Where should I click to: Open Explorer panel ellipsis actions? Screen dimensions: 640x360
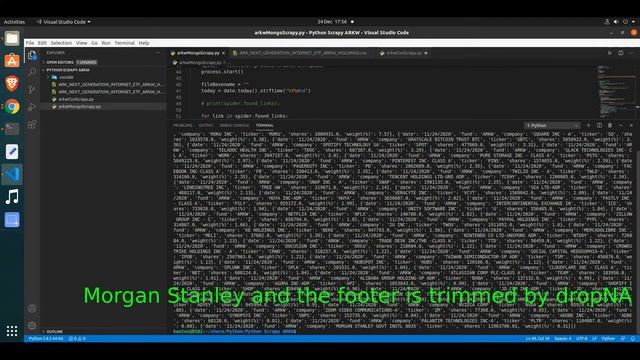158,53
